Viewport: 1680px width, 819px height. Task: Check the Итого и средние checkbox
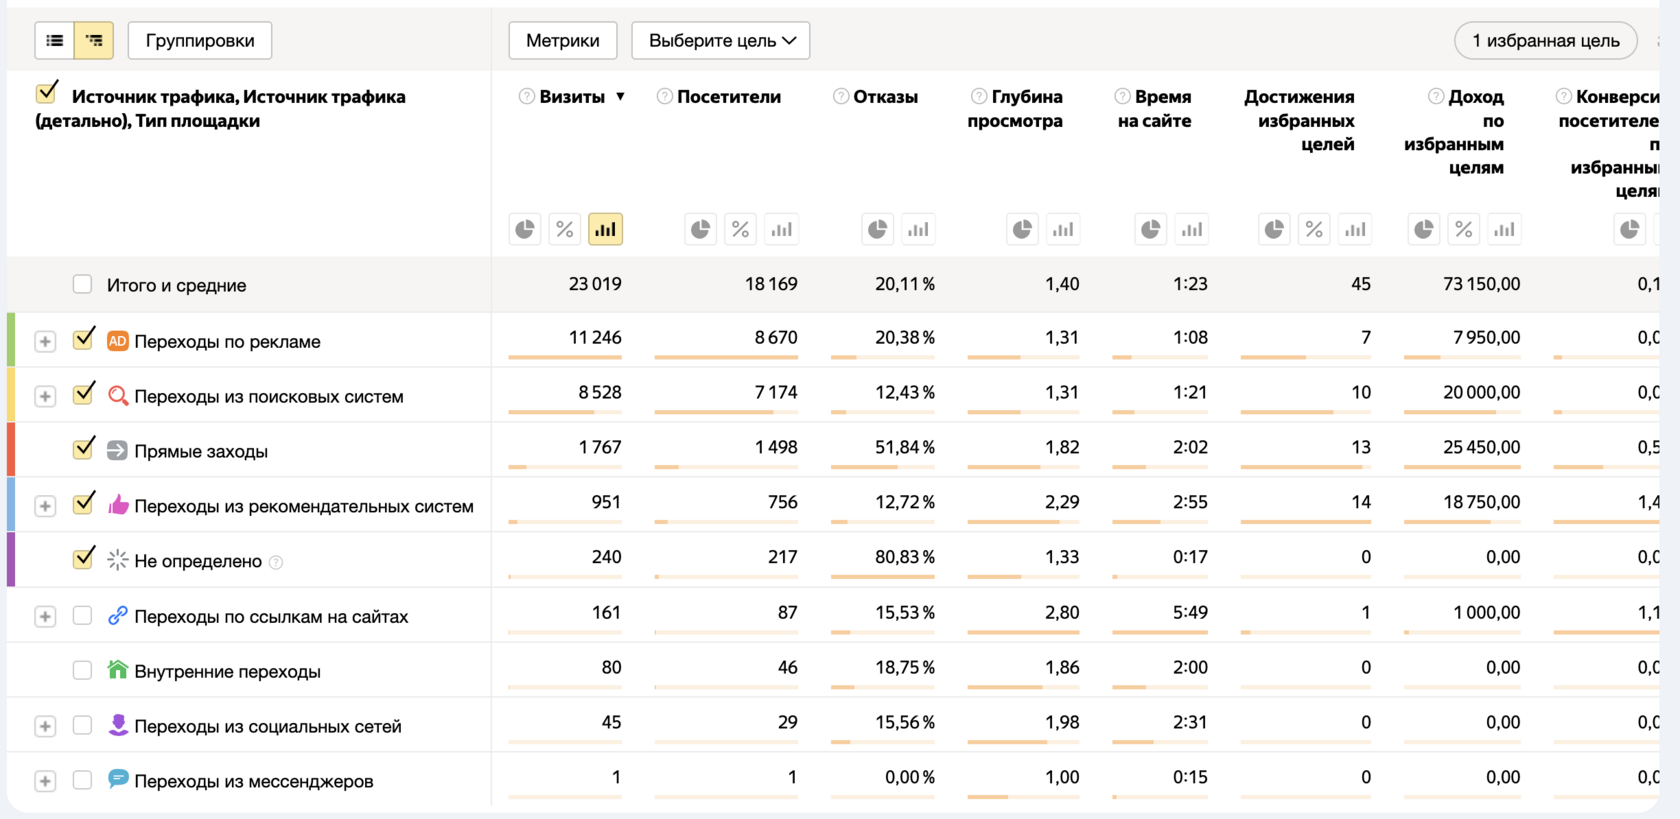[x=83, y=285]
